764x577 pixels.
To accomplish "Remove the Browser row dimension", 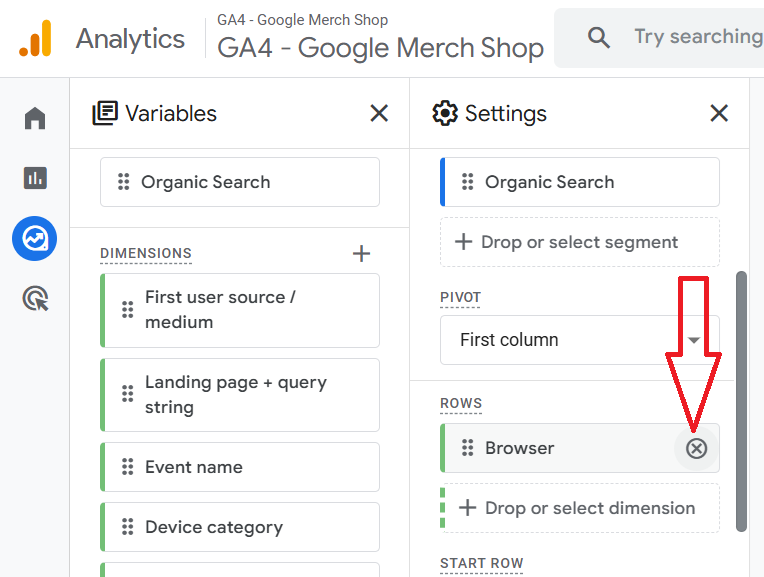I will 697,448.
